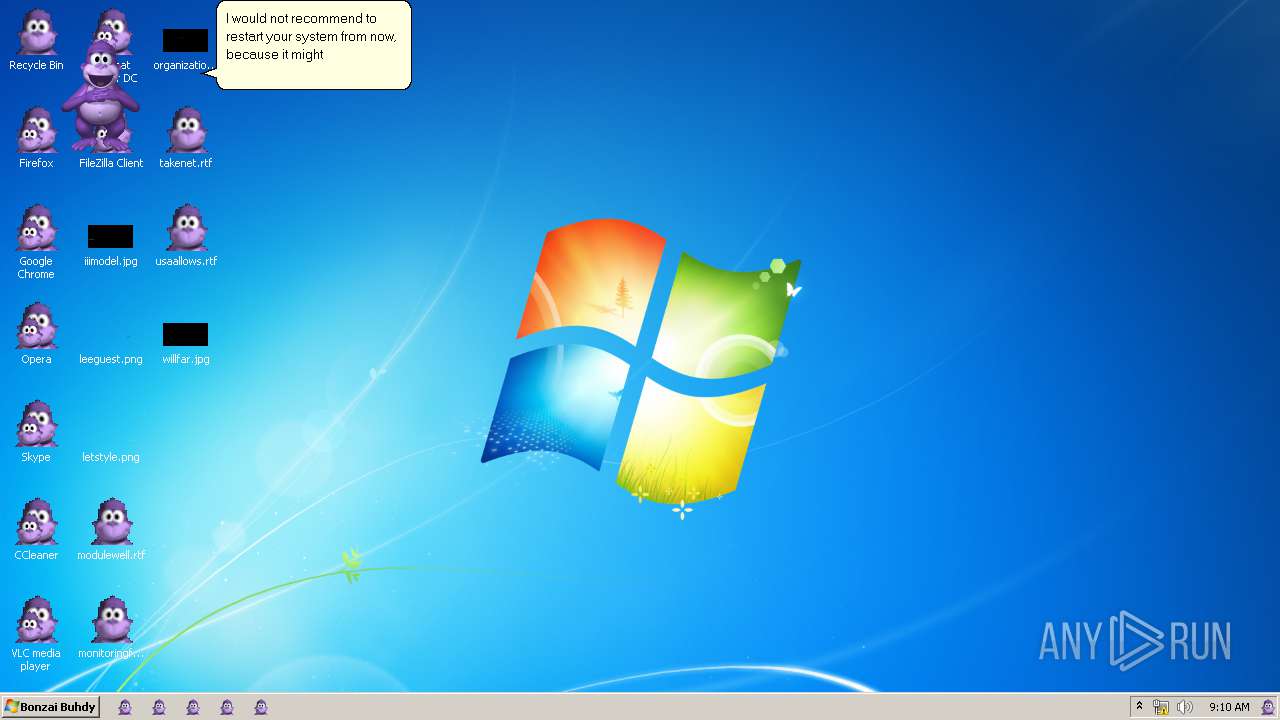Click the leeguest.png file label

pyautogui.click(x=111, y=359)
